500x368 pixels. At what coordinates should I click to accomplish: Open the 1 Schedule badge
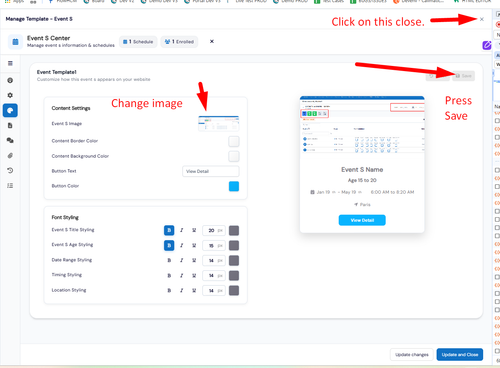pos(138,42)
